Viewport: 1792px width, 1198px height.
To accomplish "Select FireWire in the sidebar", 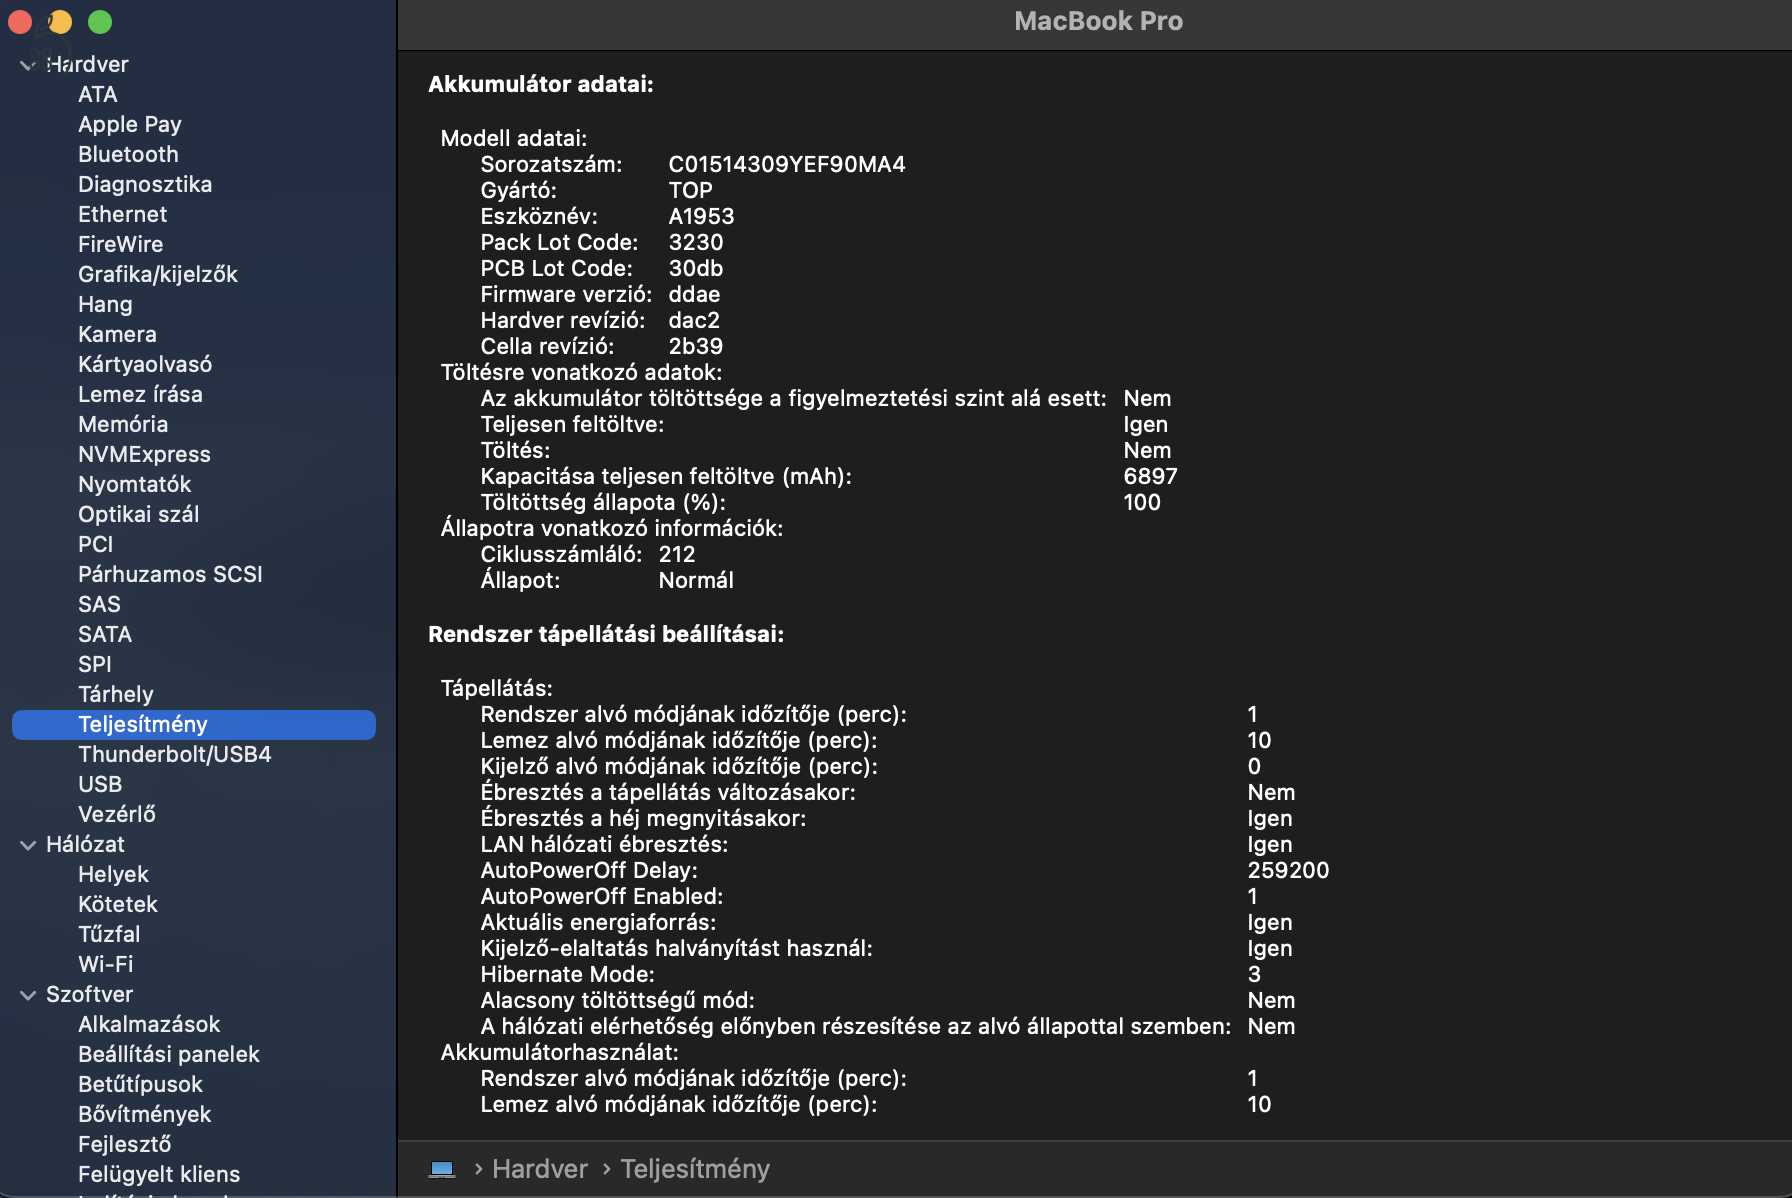I will point(120,244).
